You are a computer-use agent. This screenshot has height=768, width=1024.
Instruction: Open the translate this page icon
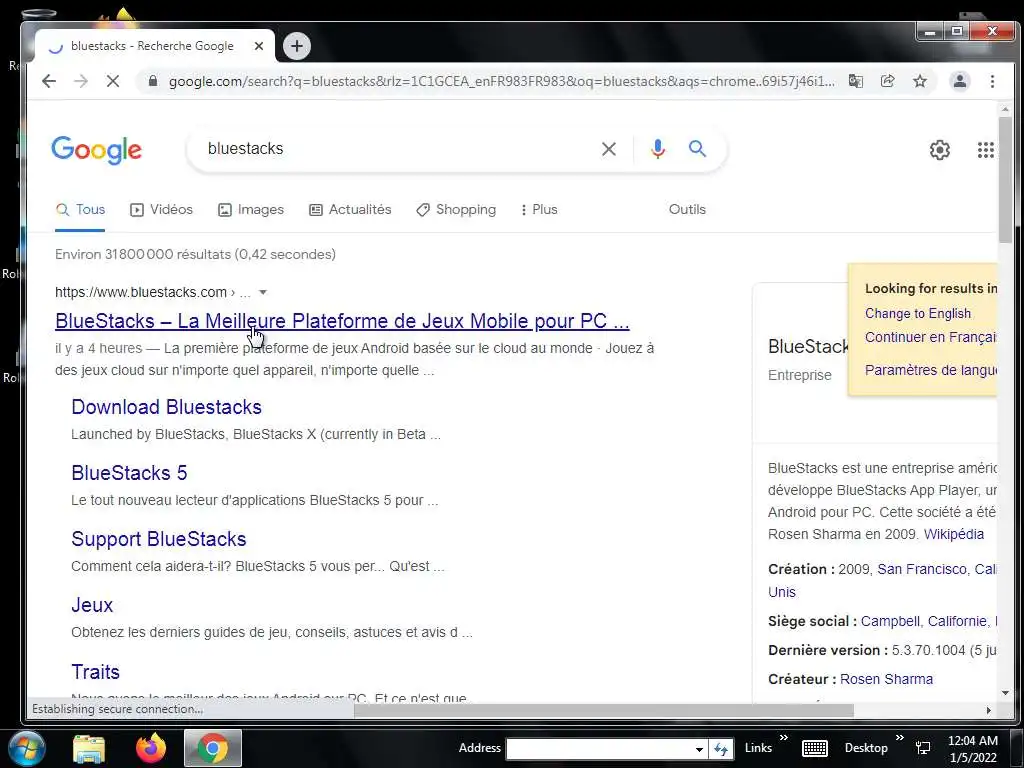[x=856, y=81]
